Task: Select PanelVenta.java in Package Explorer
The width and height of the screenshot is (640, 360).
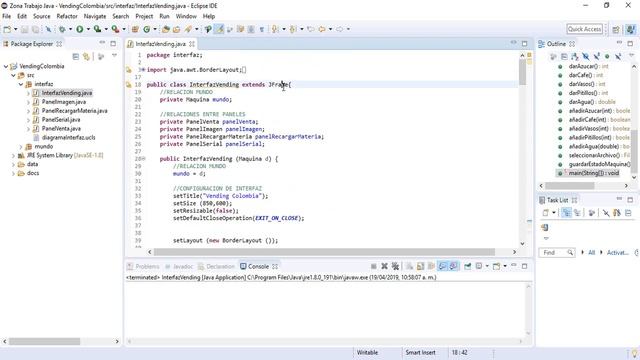Action: pos(61,129)
